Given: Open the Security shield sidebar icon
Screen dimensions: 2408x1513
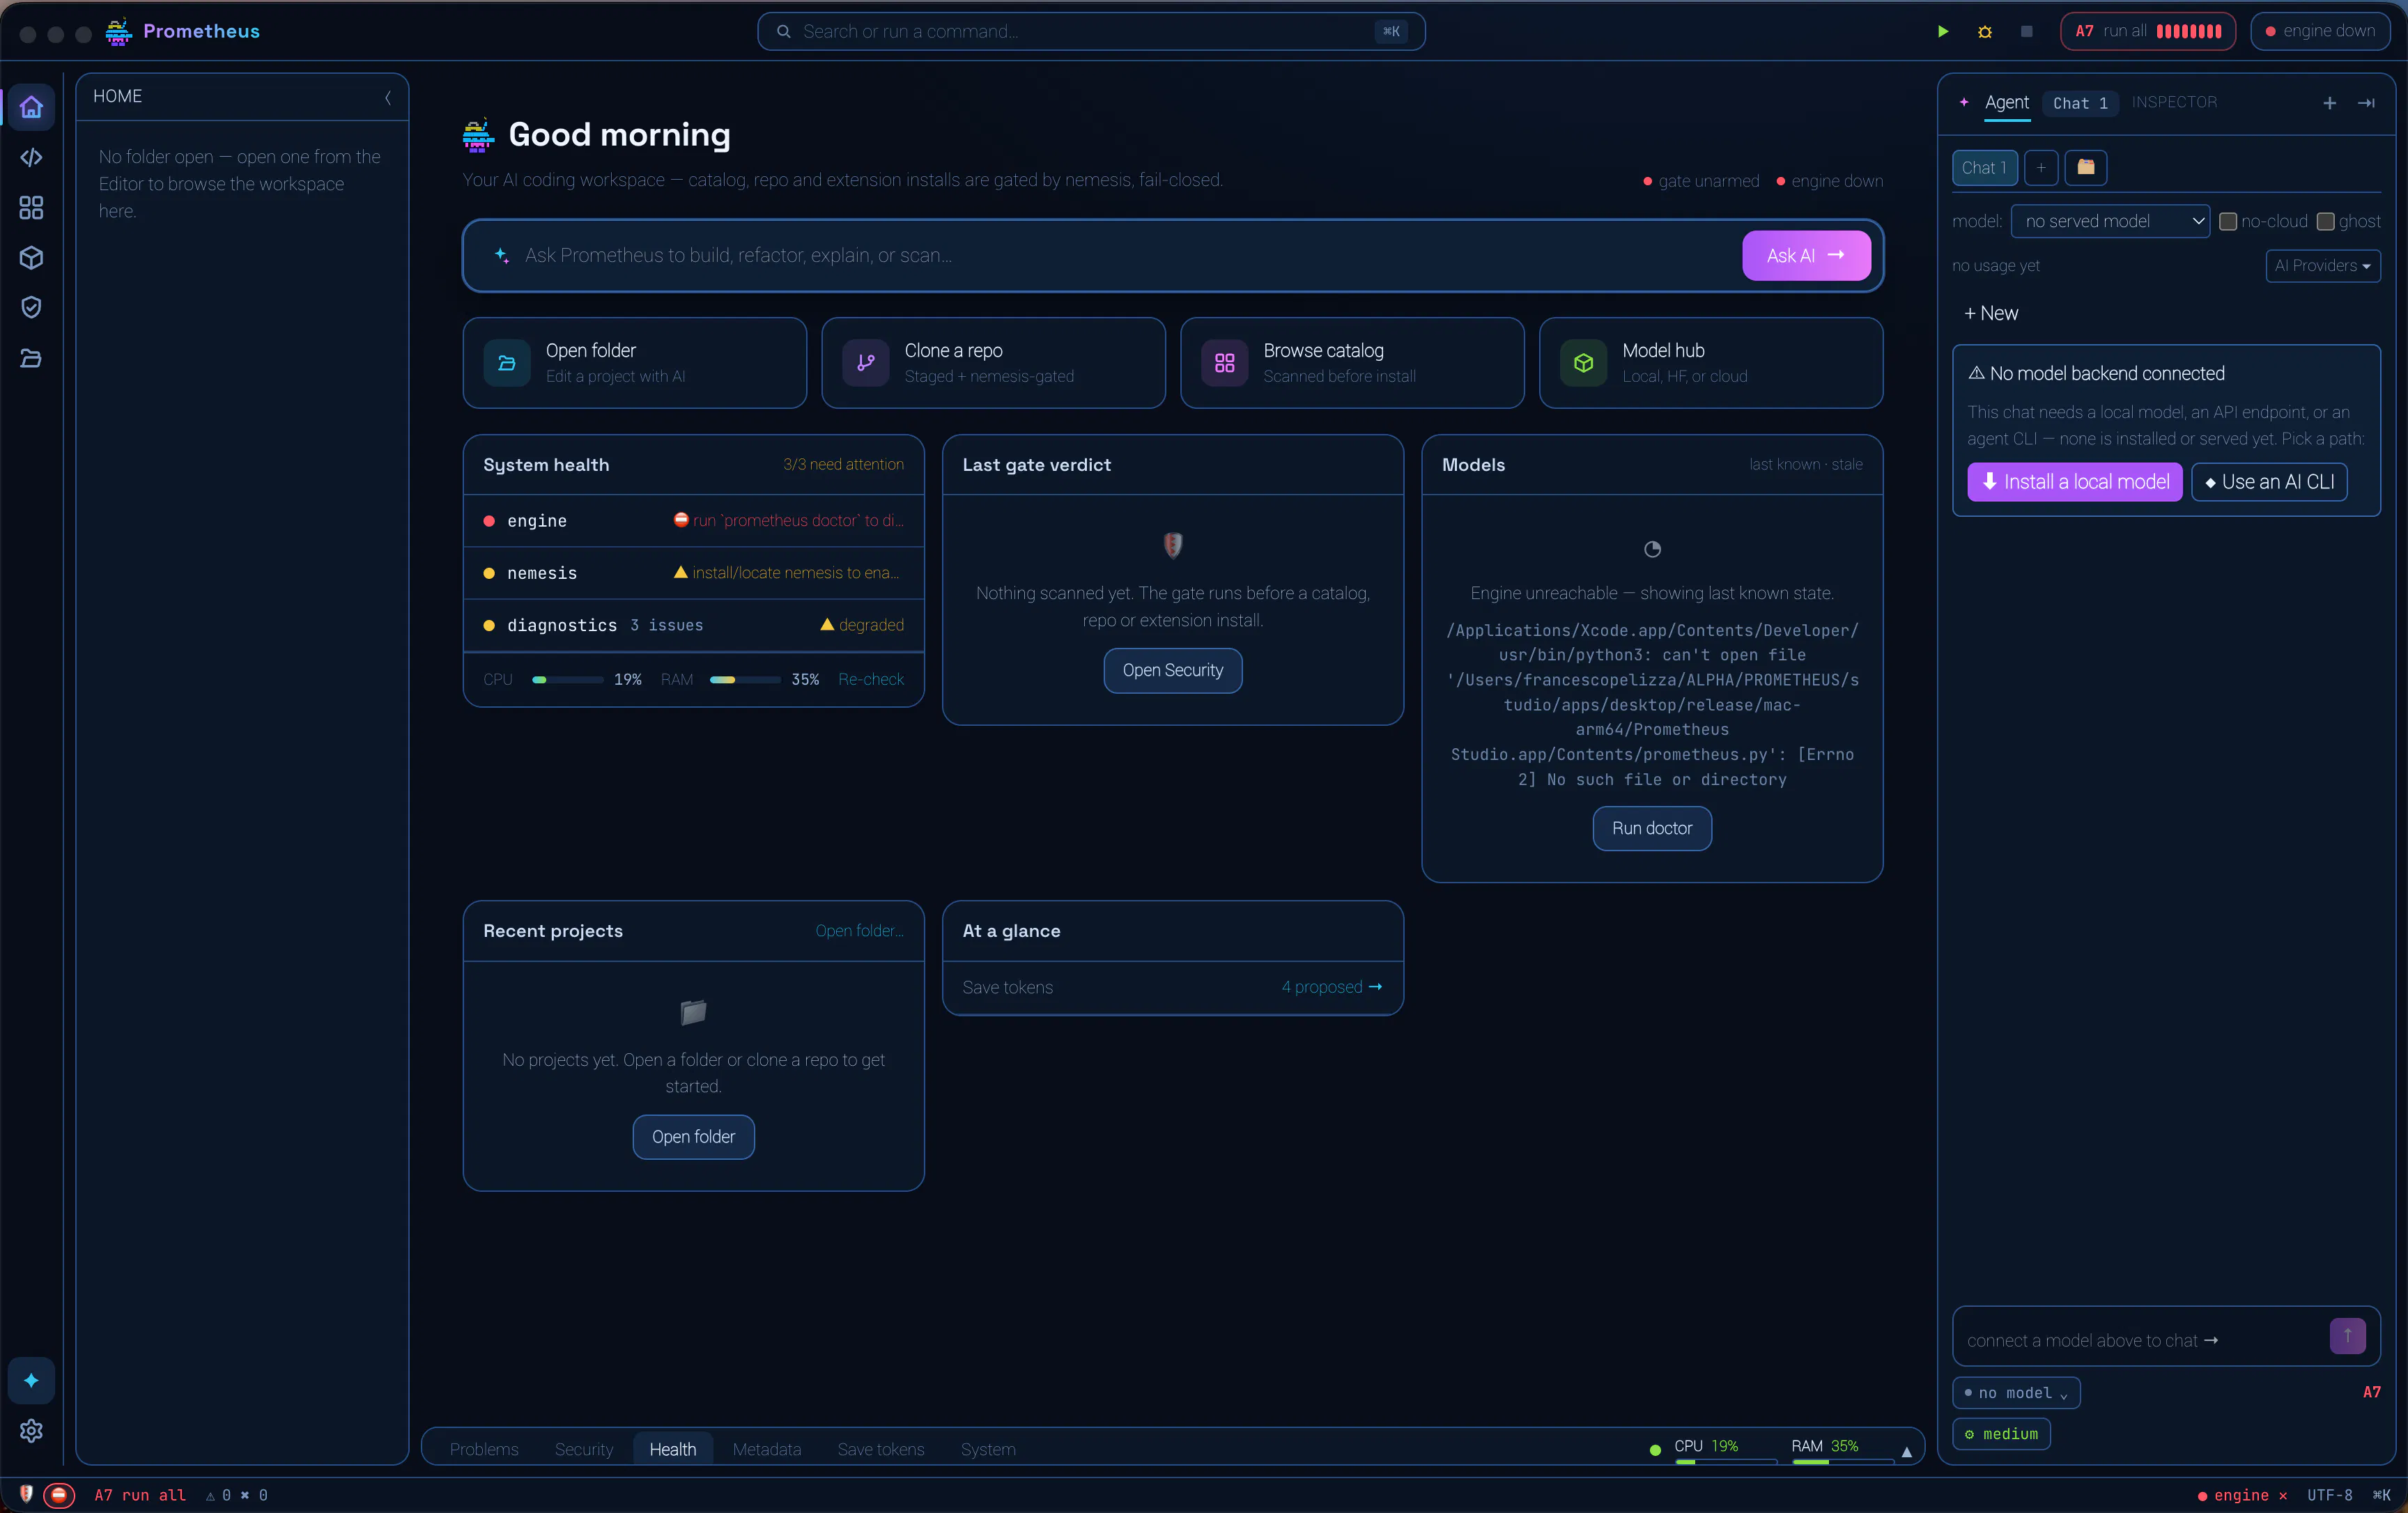Looking at the screenshot, I should coord(31,307).
